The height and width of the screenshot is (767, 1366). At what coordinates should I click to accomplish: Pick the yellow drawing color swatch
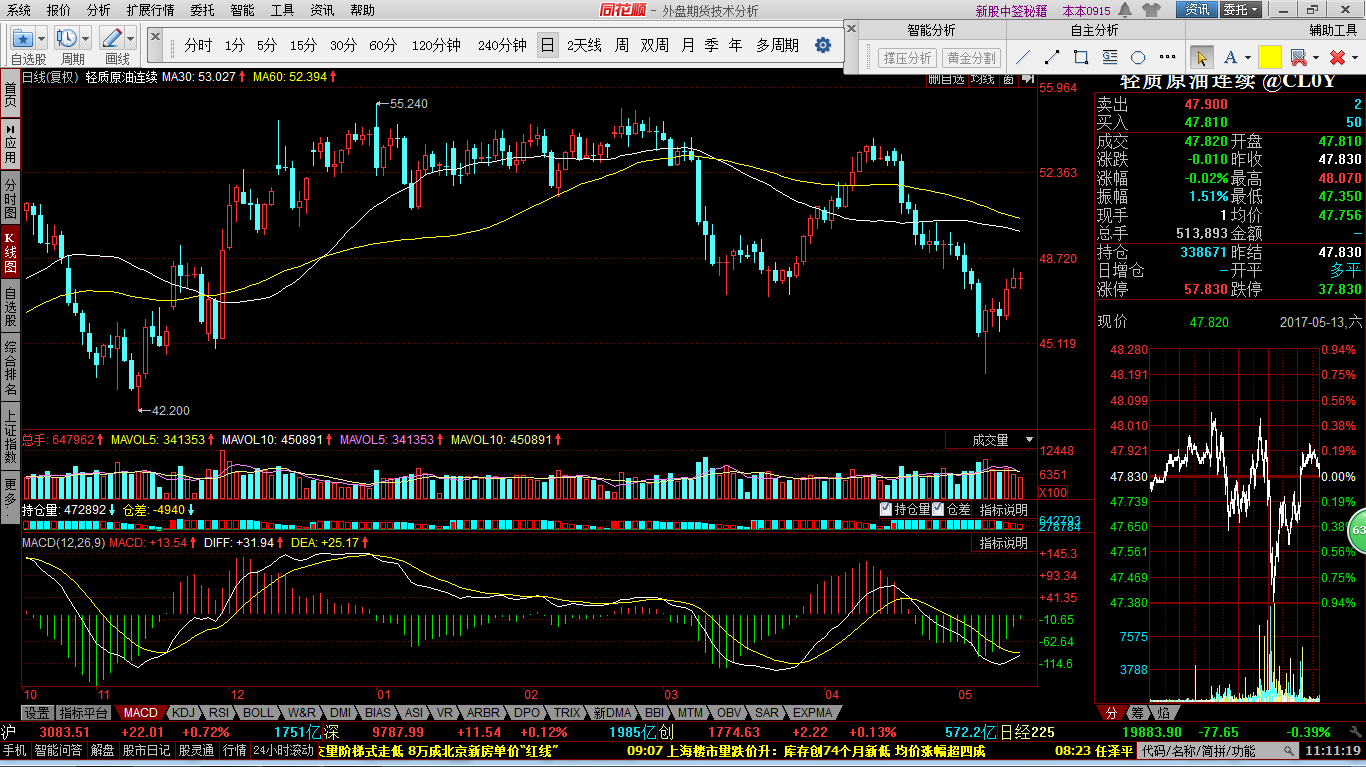click(x=1270, y=57)
